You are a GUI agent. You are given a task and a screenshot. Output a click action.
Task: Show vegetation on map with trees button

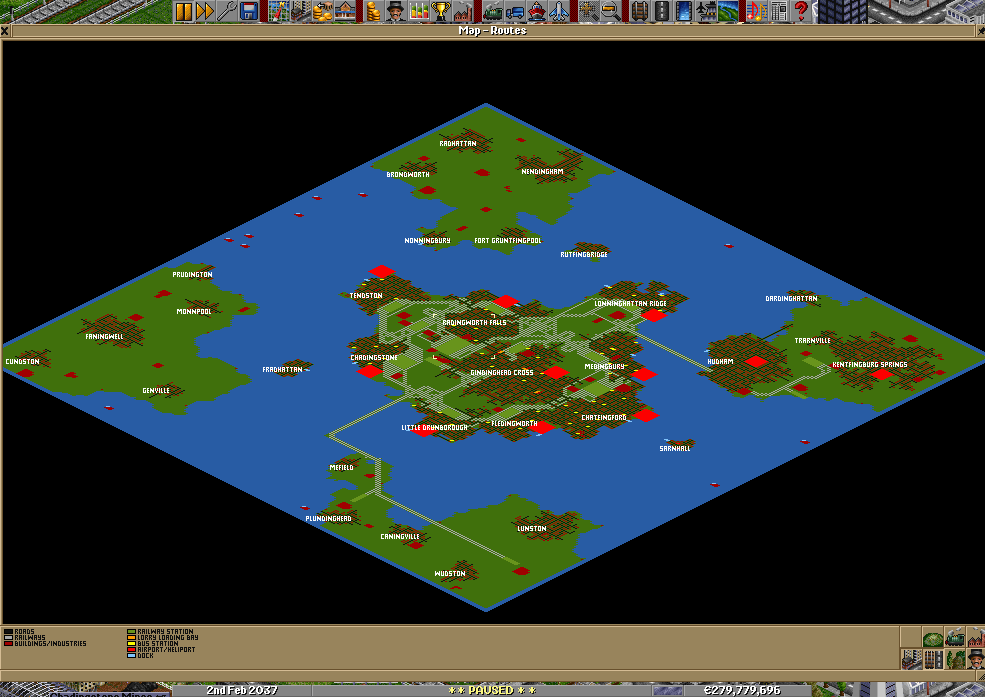[x=955, y=659]
